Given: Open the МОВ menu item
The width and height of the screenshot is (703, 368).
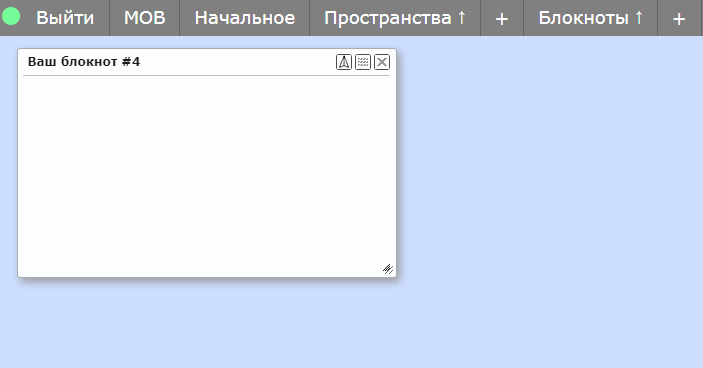Looking at the screenshot, I should coord(144,18).
